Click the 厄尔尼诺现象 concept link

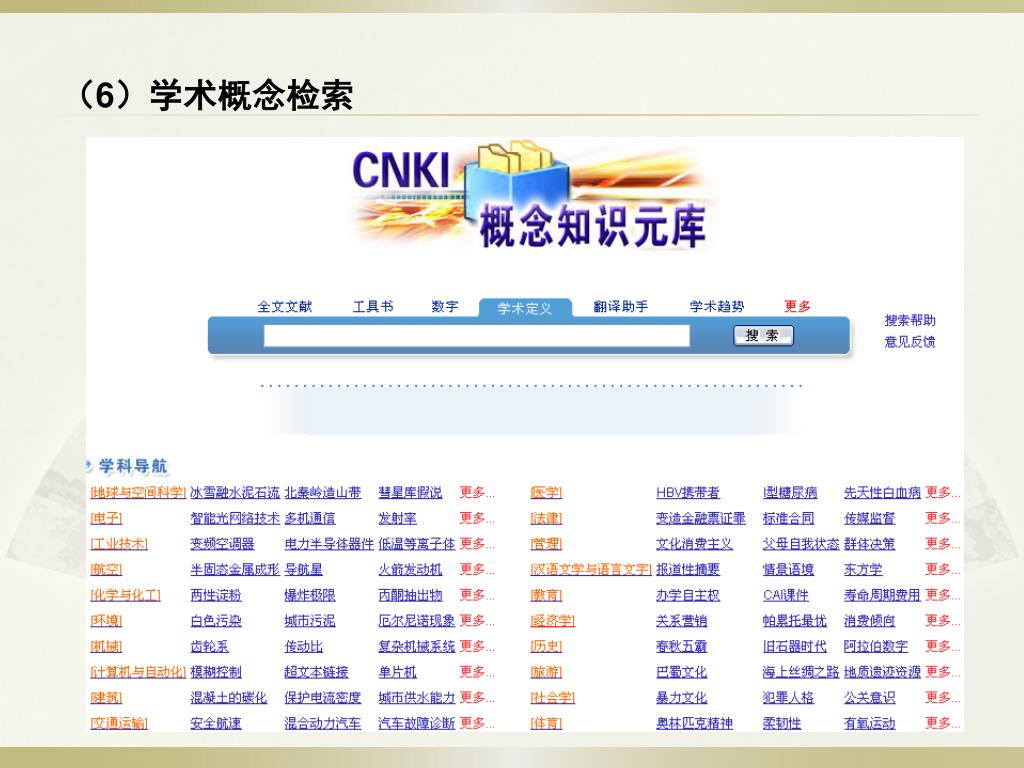[x=417, y=621]
